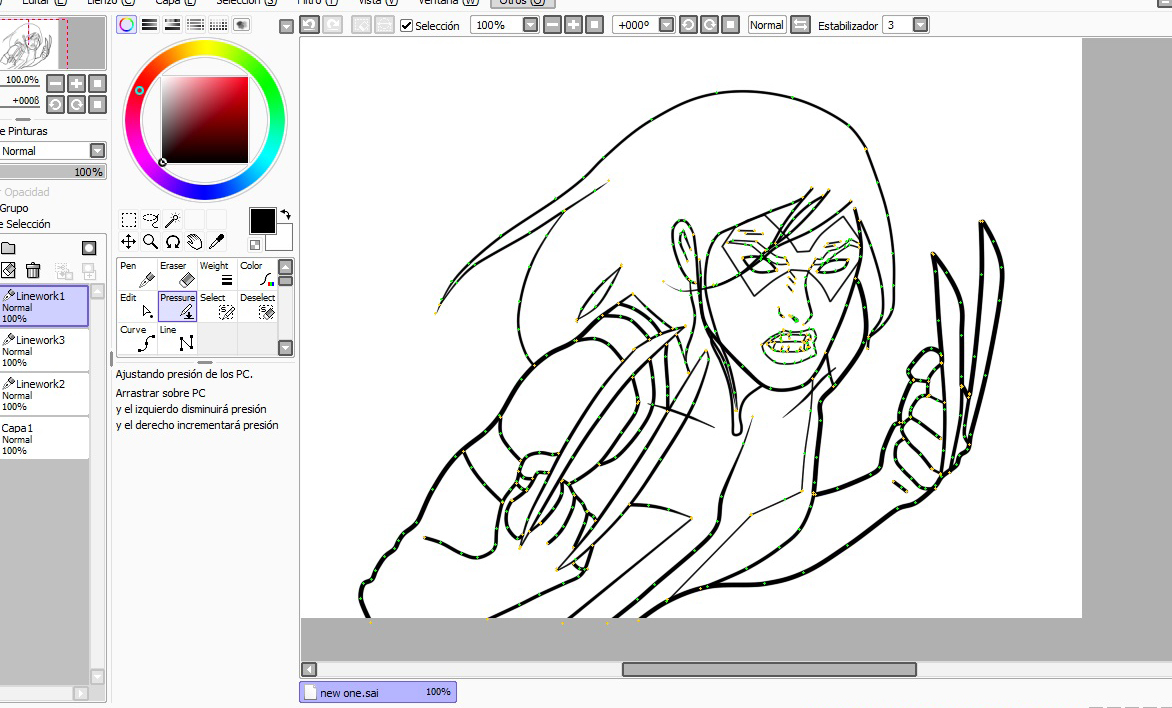Screen dimensions: 1172x708
Task: Select the Curve tool
Action: [x=137, y=338]
